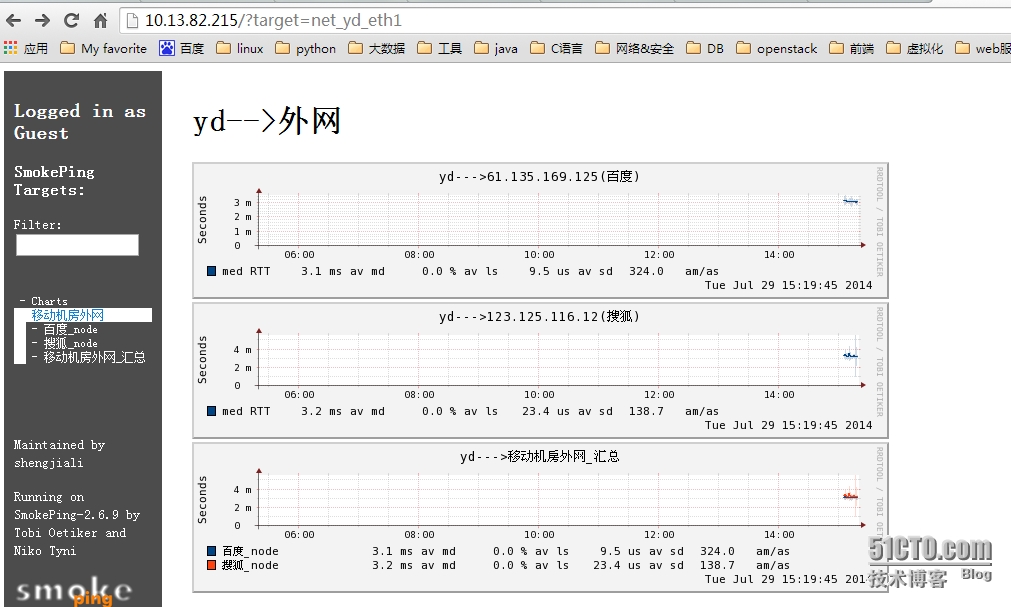Open the 61.135.169.125(百度) latency graph

point(540,230)
